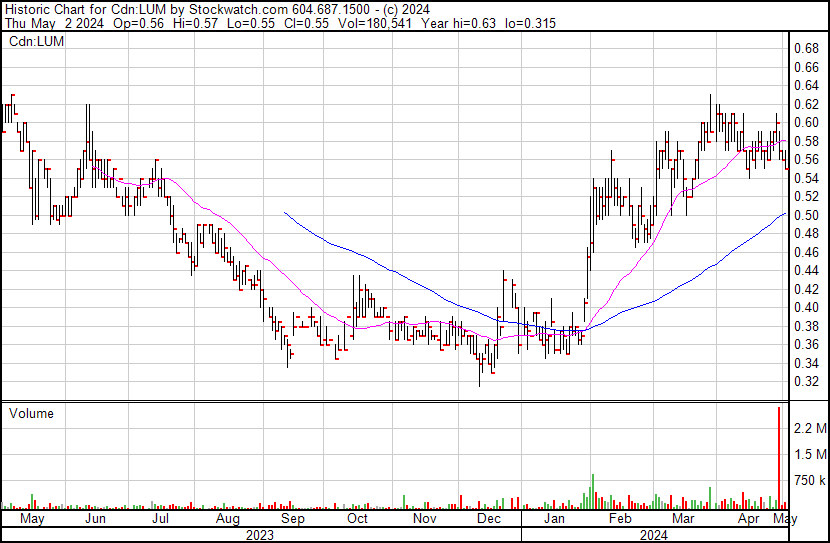
Task: Click the 0.34 price axis label
Action: point(806,363)
